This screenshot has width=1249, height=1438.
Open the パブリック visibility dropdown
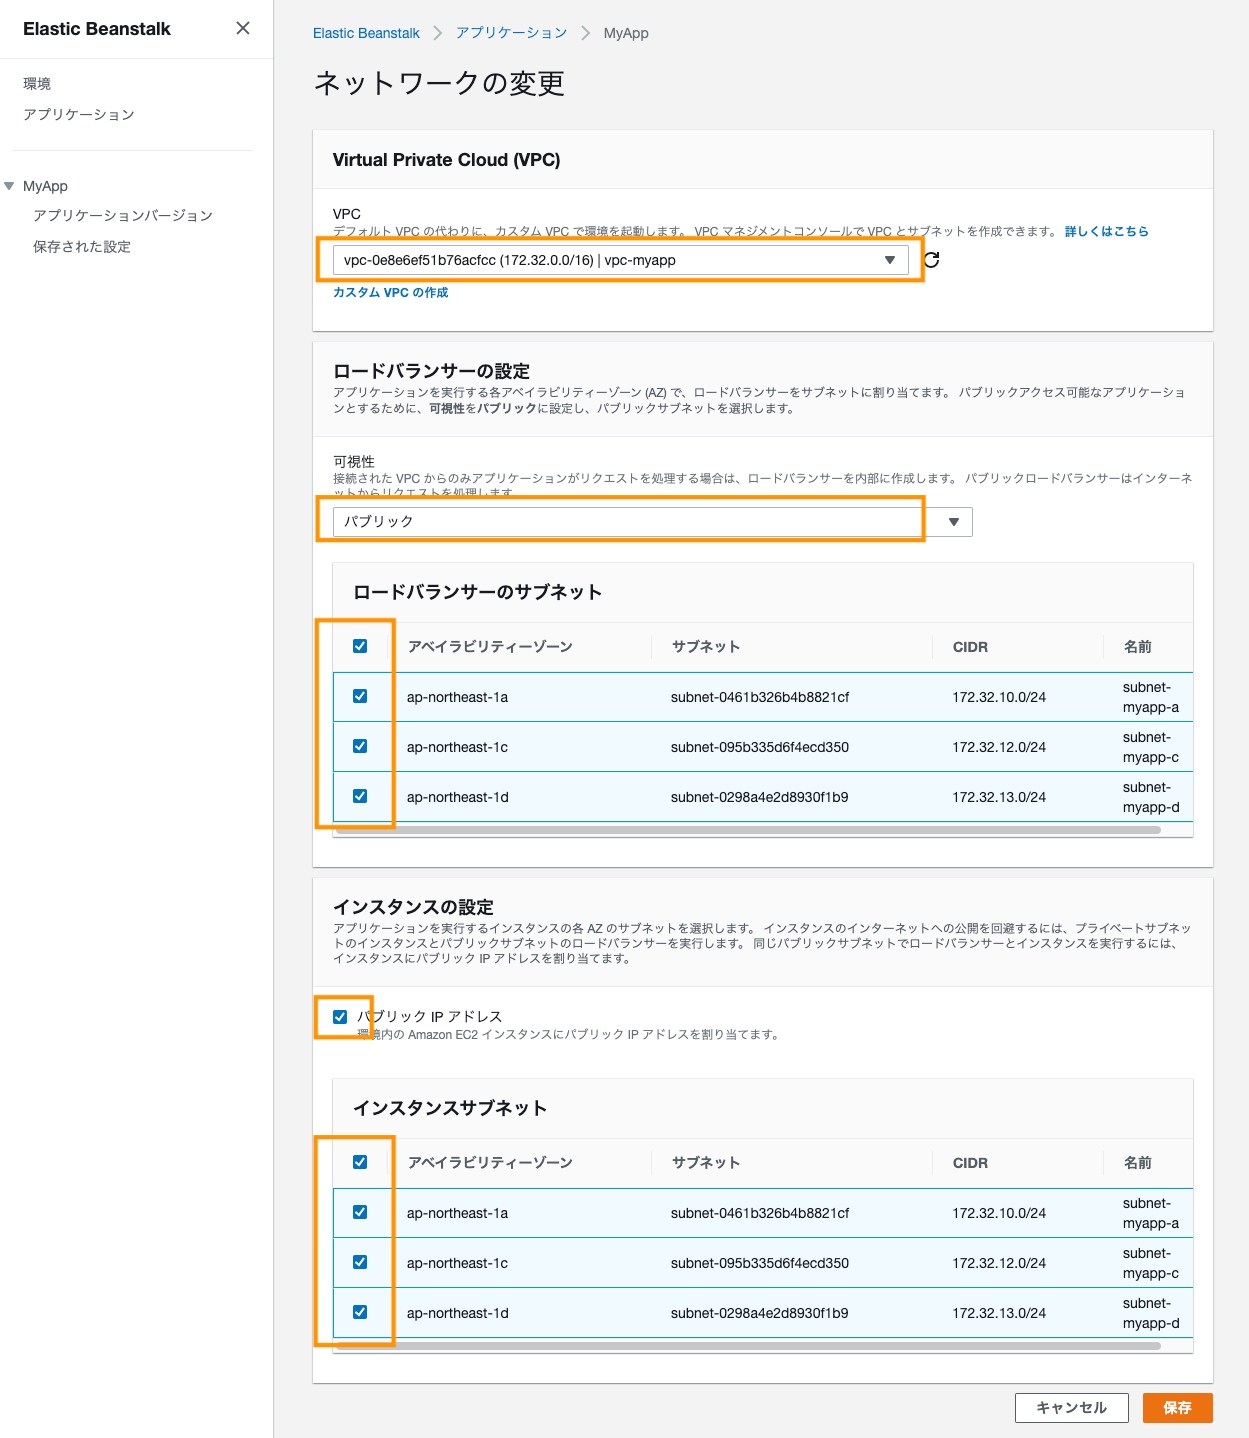click(652, 522)
